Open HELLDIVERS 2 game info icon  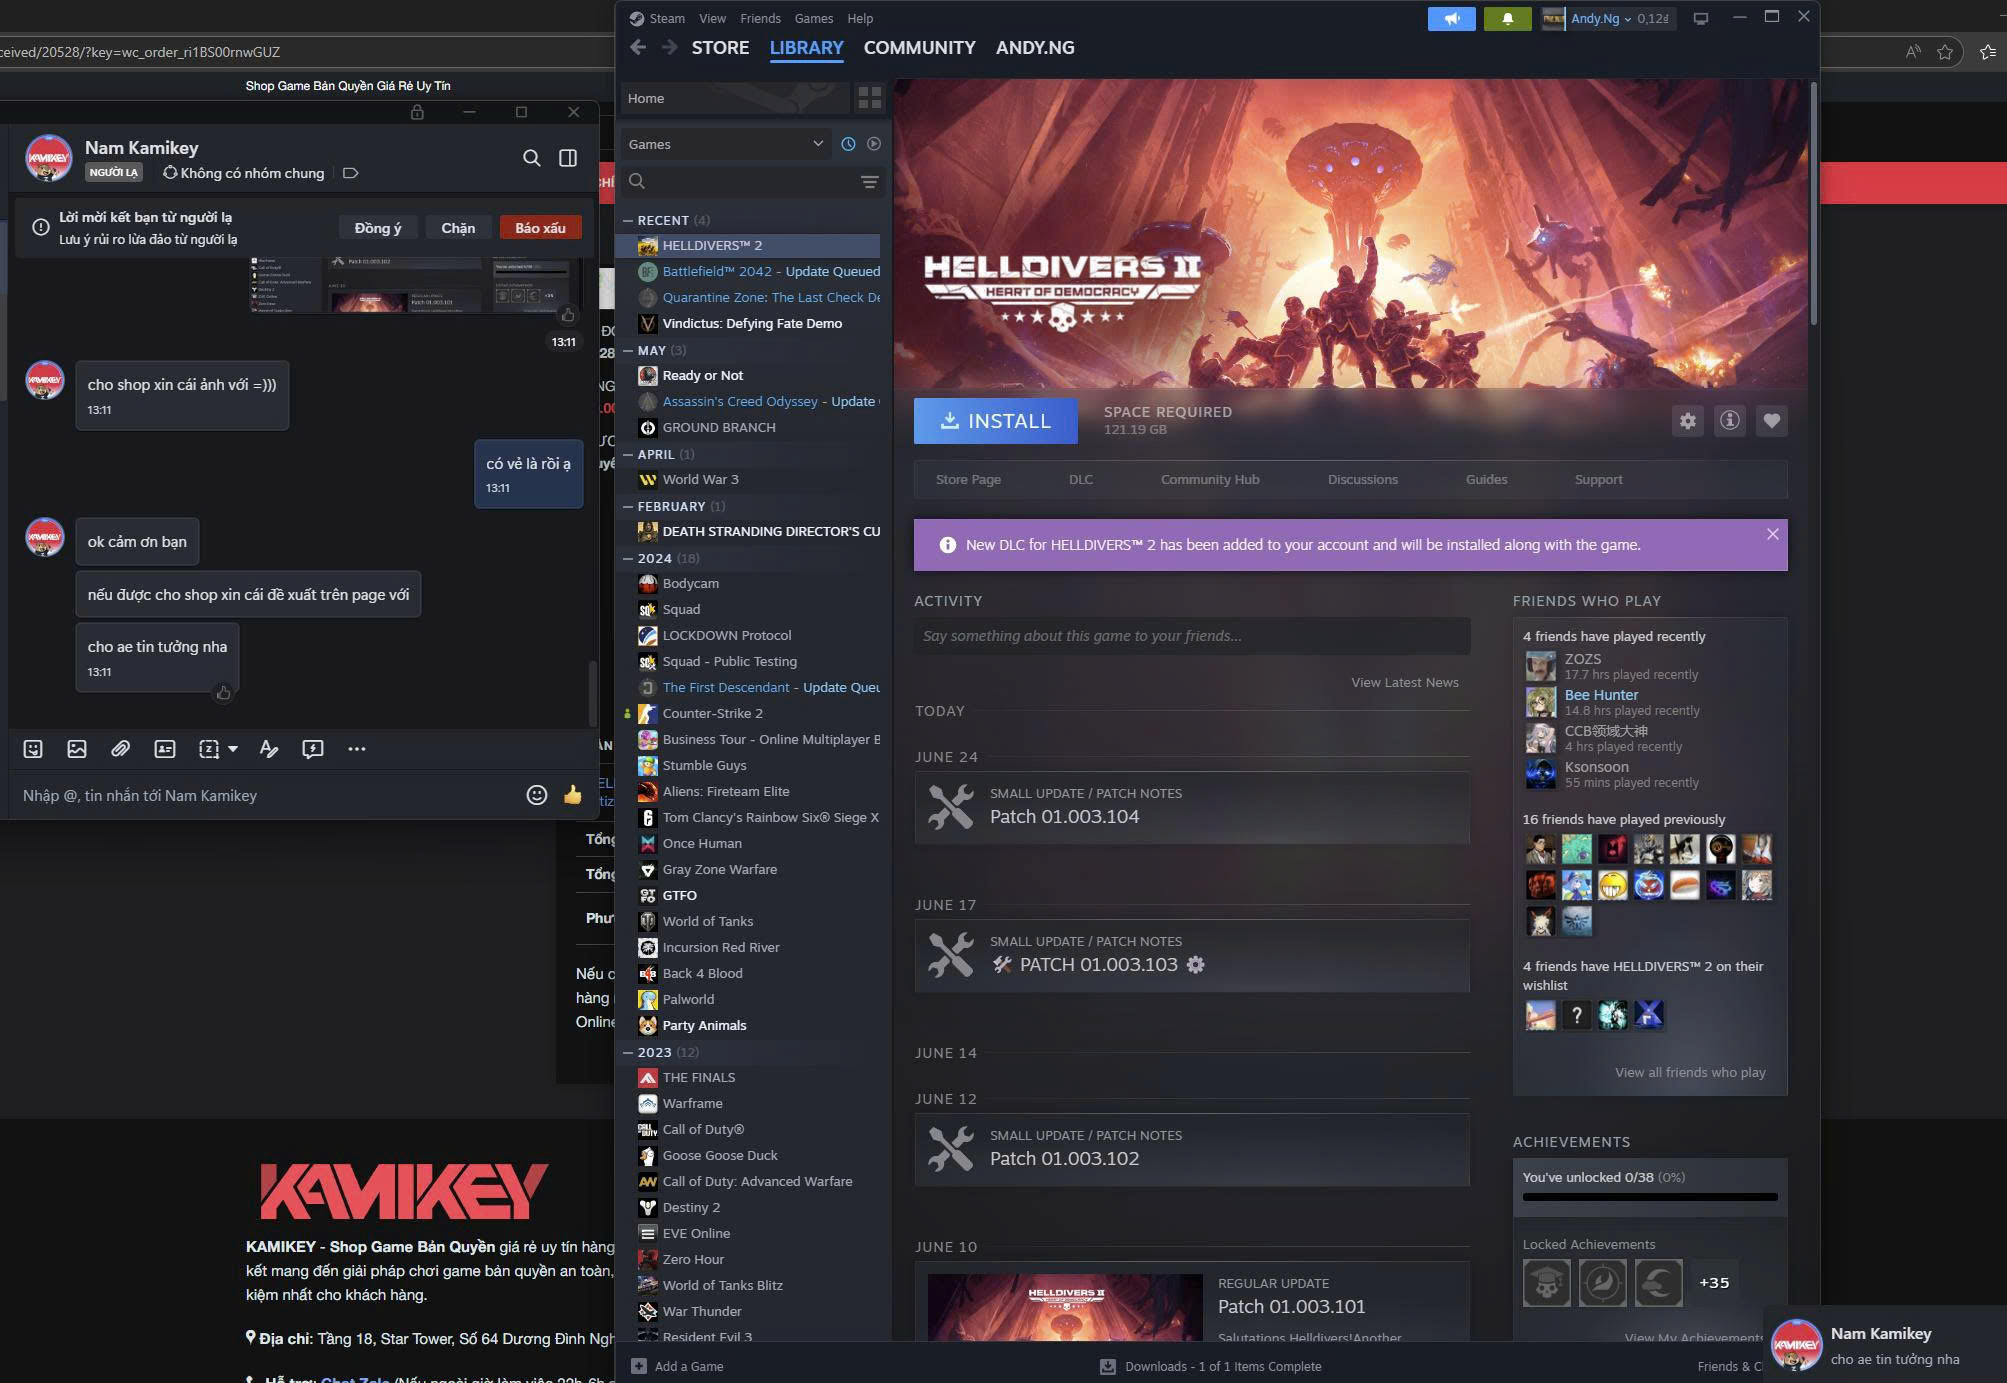click(1730, 421)
